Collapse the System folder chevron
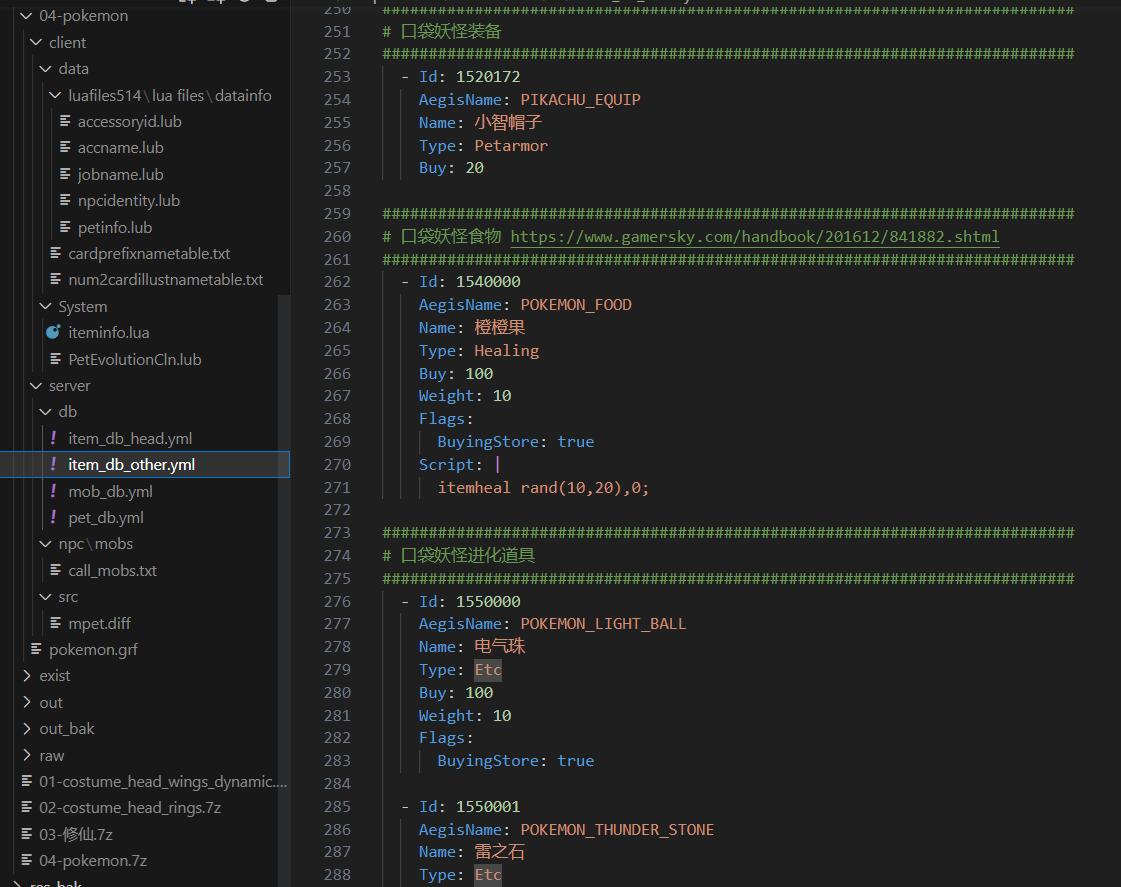1121x887 pixels. 46,307
